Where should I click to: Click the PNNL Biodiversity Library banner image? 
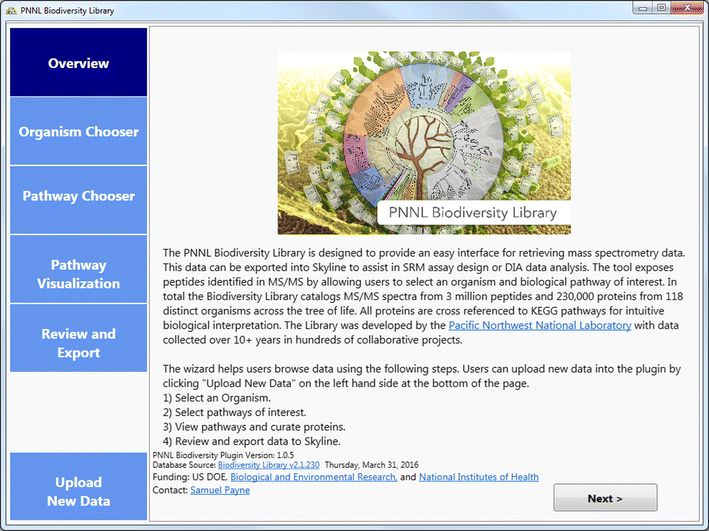click(424, 142)
